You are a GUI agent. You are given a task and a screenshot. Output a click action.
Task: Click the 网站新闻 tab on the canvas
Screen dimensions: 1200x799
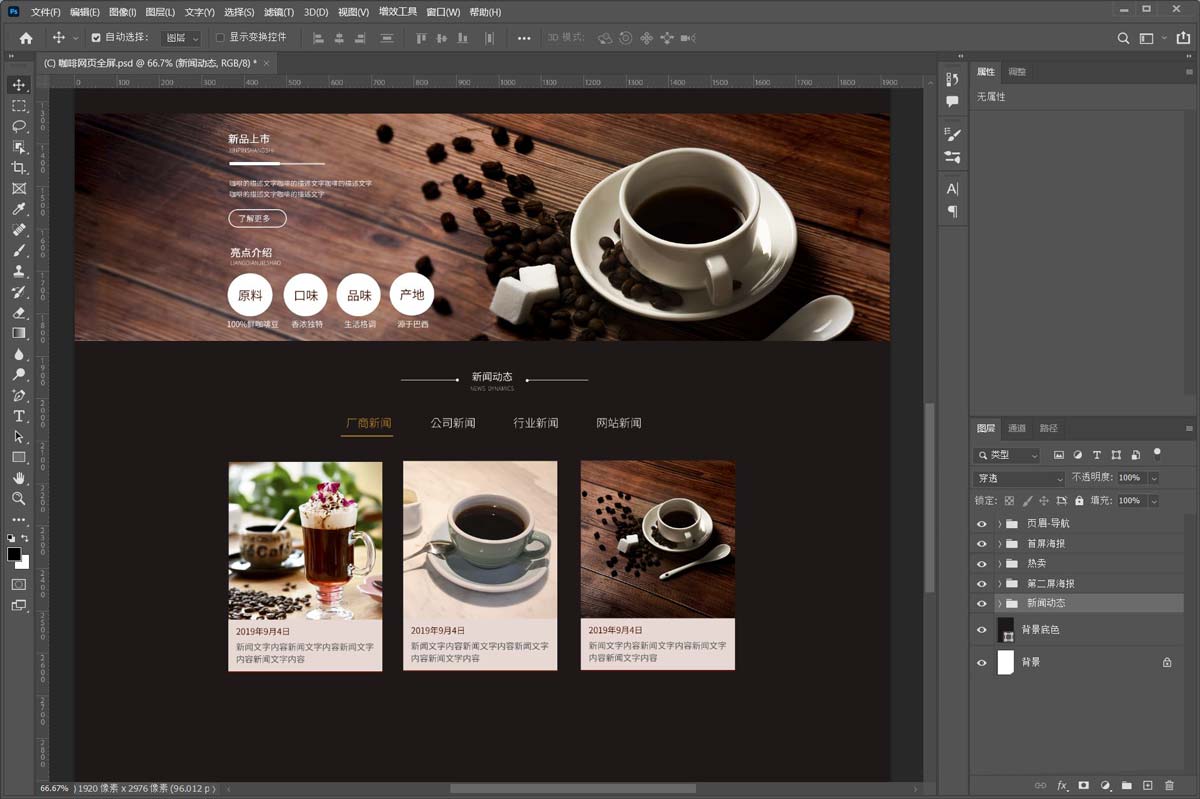click(619, 423)
